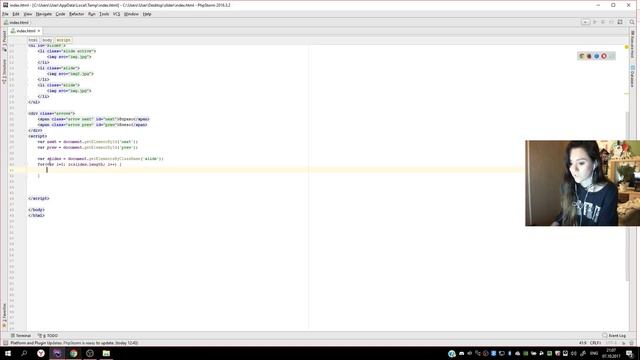This screenshot has height=360, width=640.
Task: Click the project structure toolbar icon
Action: [x=620, y=22]
